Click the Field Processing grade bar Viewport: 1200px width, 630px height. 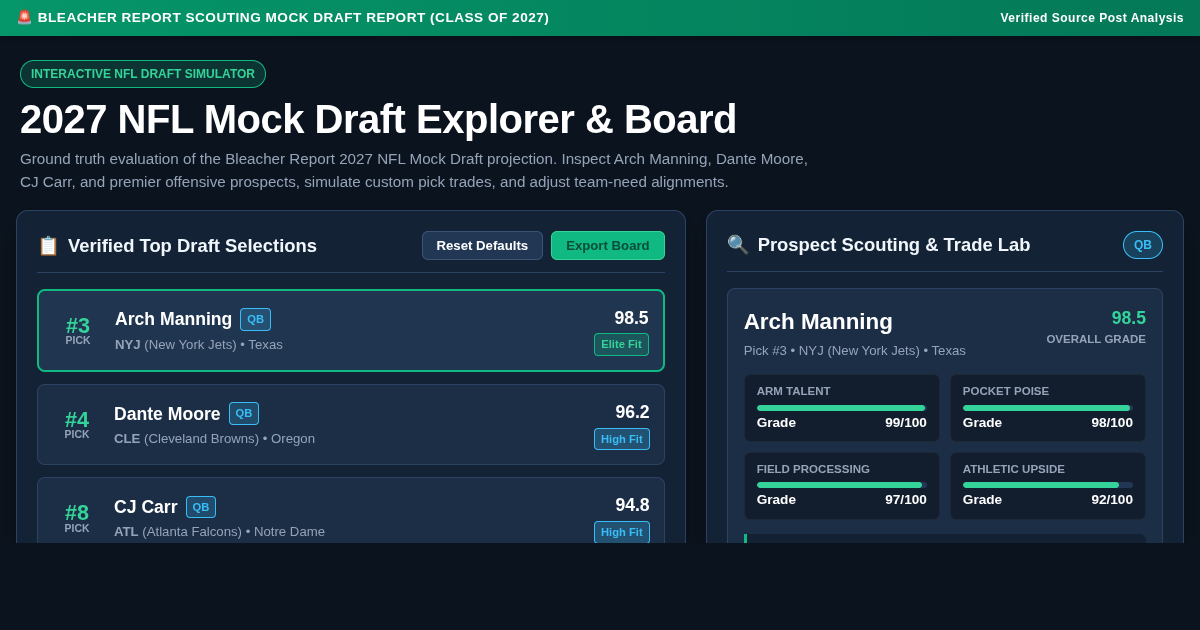[x=842, y=485]
